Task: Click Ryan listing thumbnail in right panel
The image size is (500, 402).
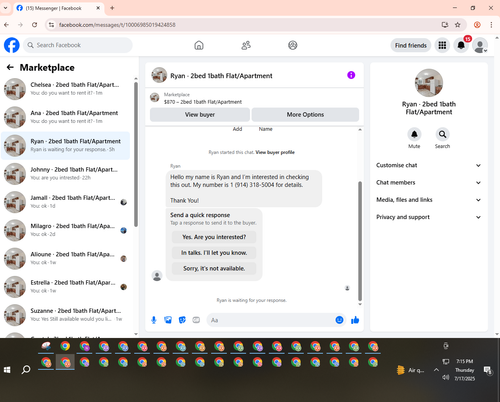Action: 429,83
